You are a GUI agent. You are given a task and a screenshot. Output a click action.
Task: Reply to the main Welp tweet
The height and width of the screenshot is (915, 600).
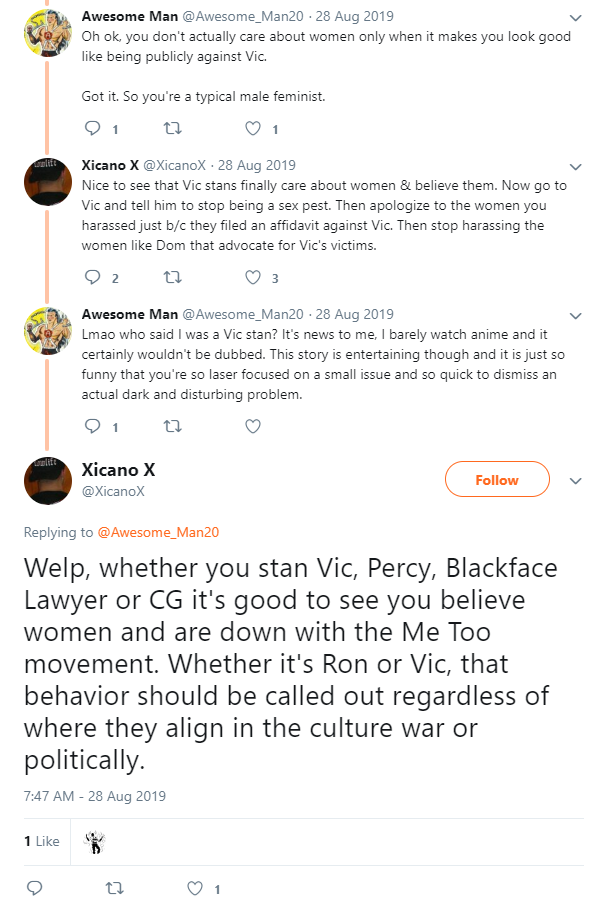tap(35, 888)
